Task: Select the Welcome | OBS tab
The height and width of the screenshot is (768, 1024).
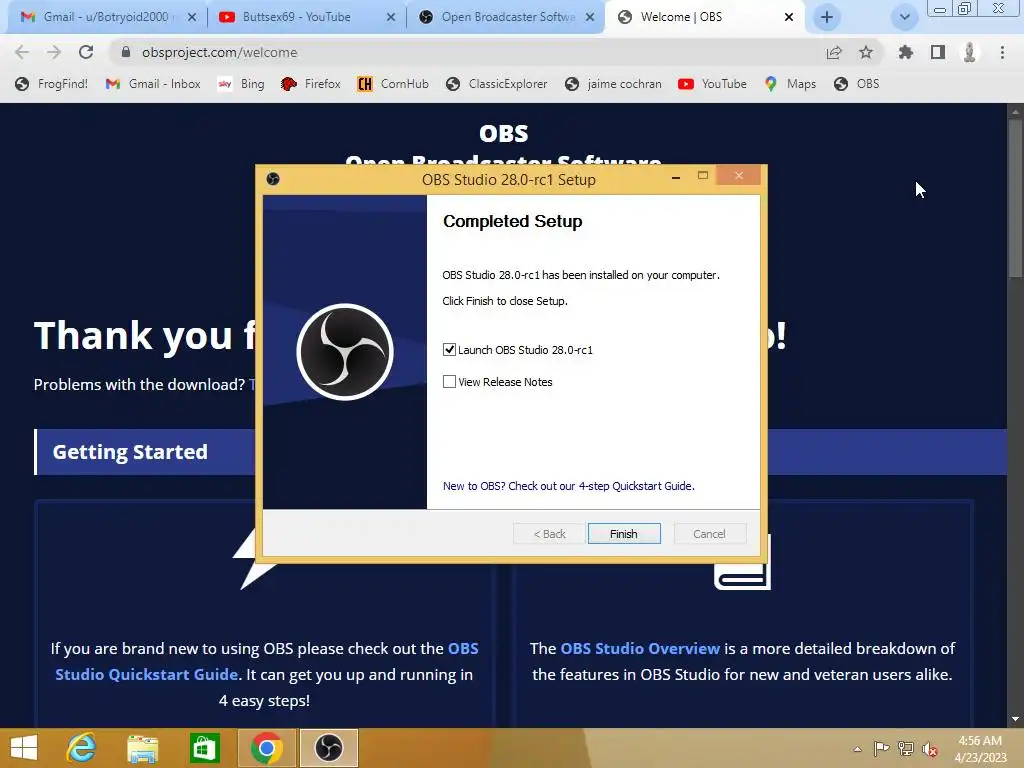Action: [681, 17]
